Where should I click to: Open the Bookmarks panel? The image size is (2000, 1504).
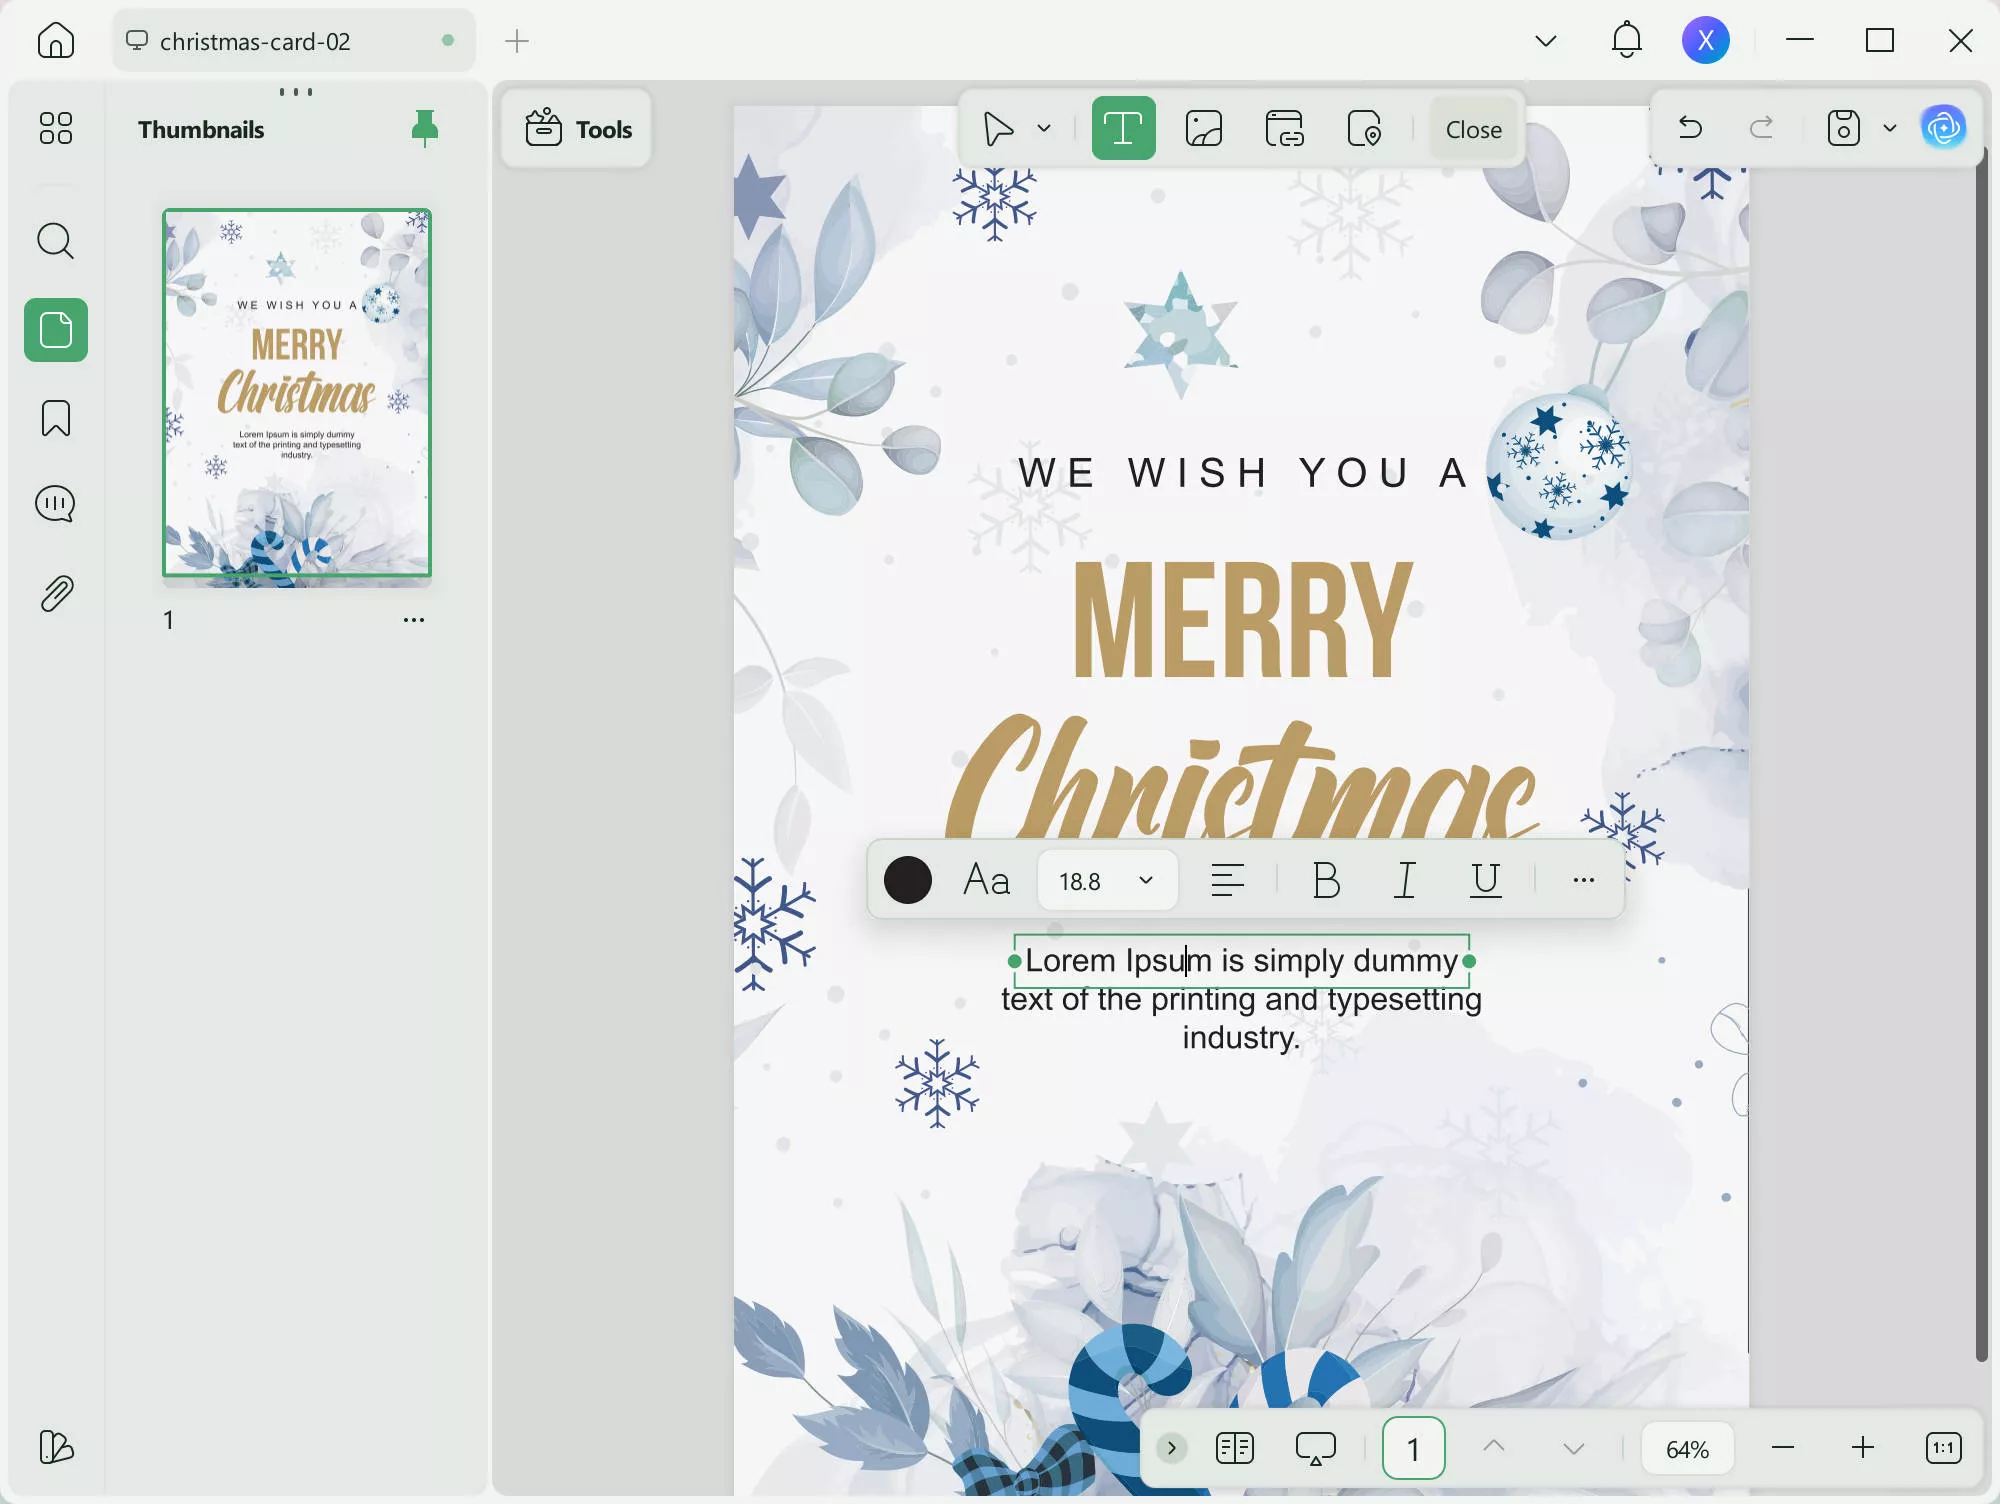click(x=56, y=418)
